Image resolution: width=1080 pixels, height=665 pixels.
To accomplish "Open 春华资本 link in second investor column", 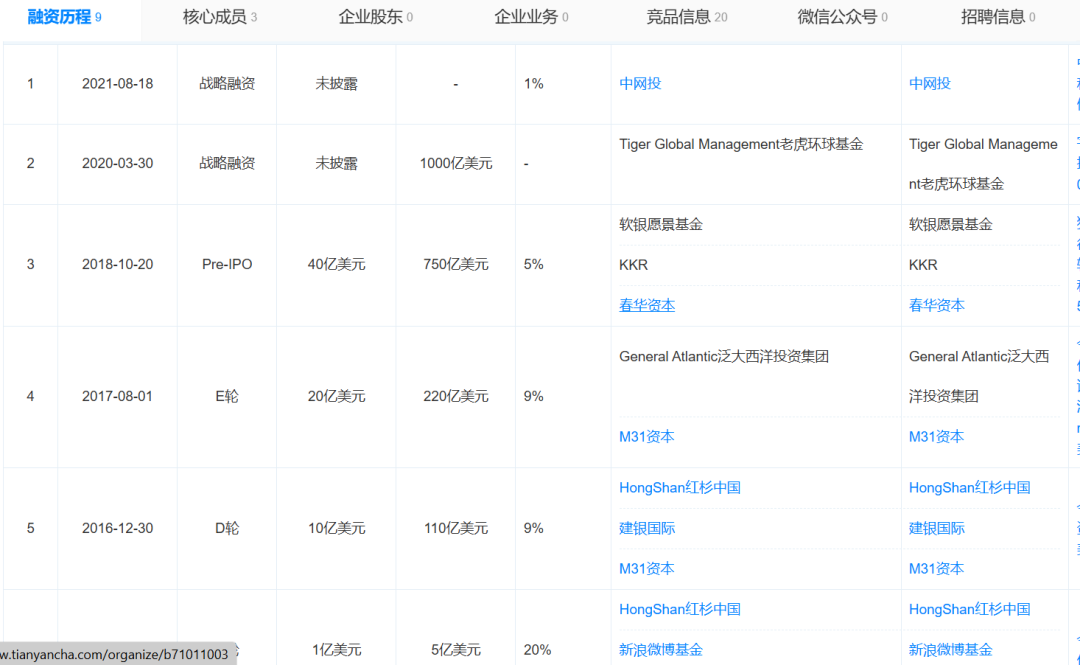I will click(x=937, y=305).
